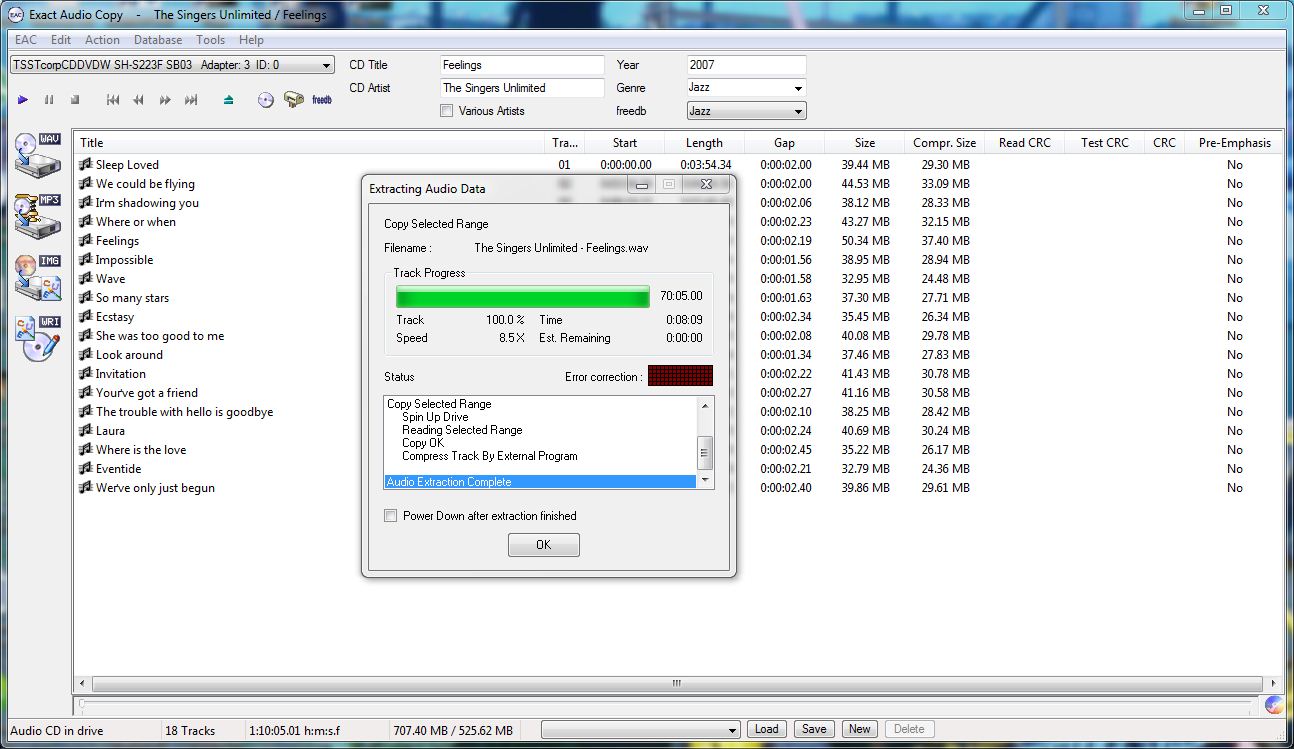Click the Stop playback icon
The image size is (1294, 749).
point(75,100)
